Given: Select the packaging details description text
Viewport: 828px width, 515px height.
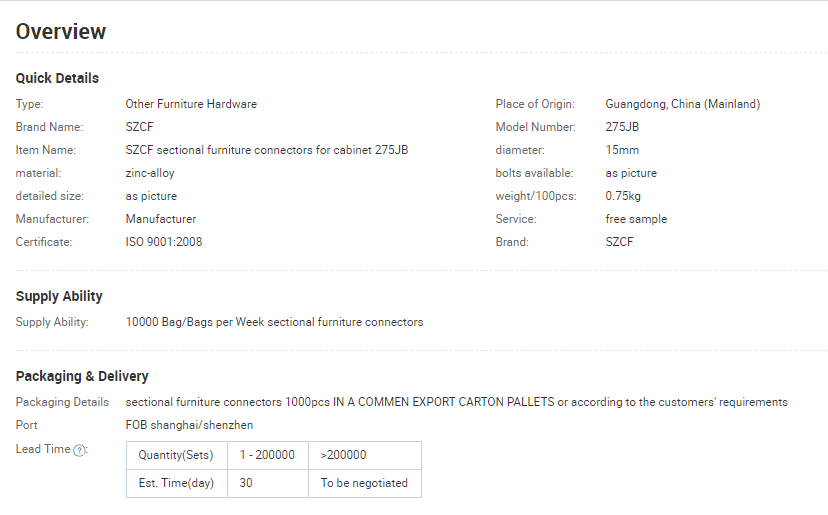Looking at the screenshot, I should 456,402.
